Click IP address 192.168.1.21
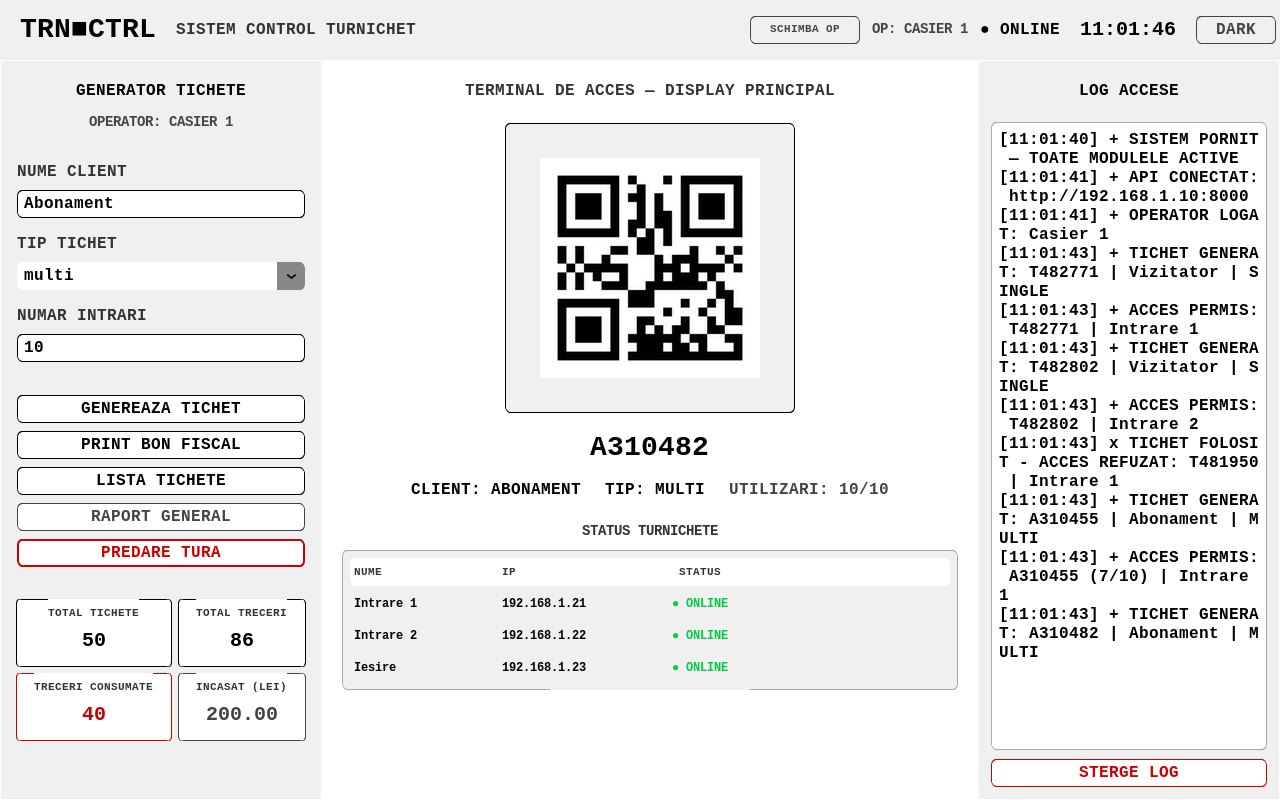1280x800 pixels. [544, 603]
